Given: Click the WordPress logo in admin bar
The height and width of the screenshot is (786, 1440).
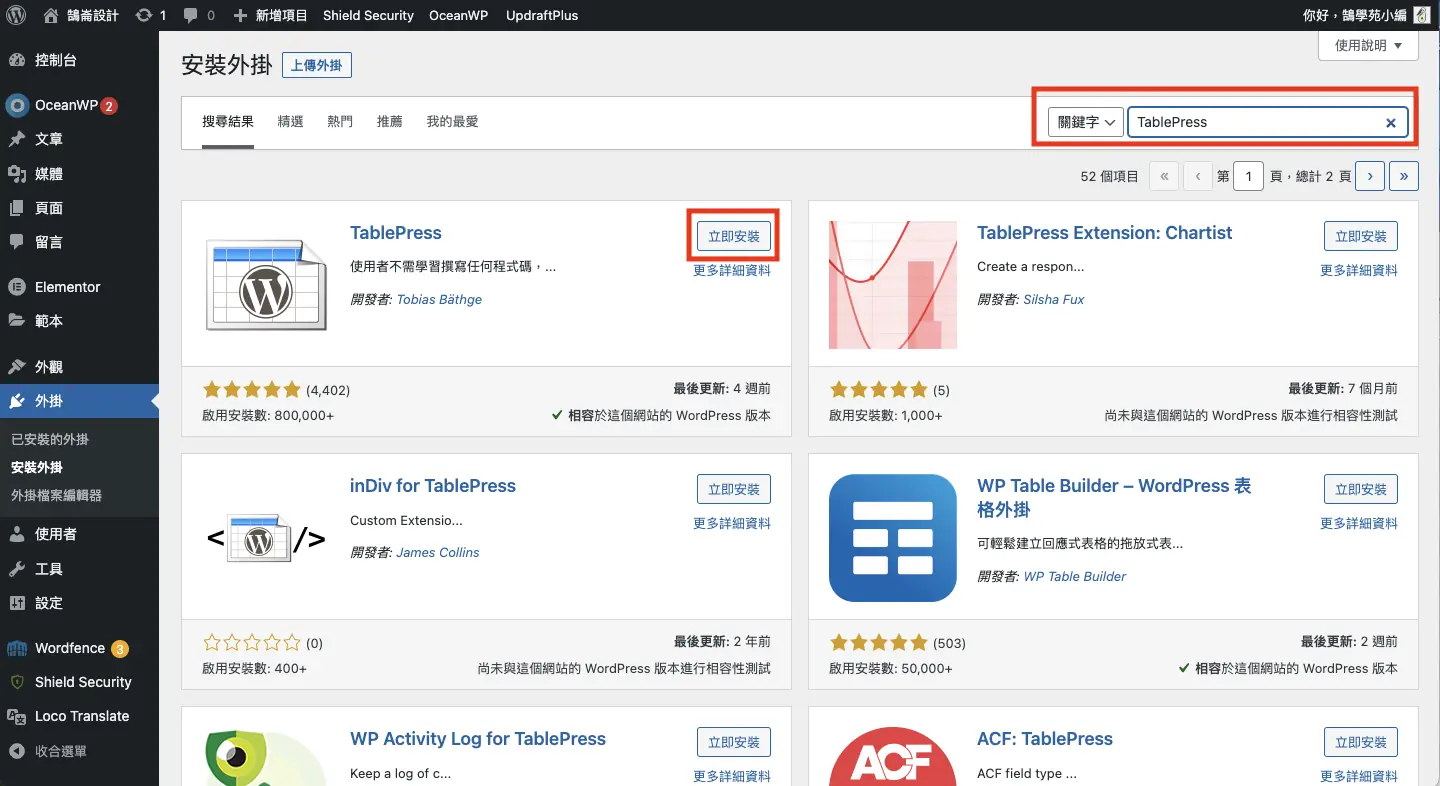Looking at the screenshot, I should 16,15.
